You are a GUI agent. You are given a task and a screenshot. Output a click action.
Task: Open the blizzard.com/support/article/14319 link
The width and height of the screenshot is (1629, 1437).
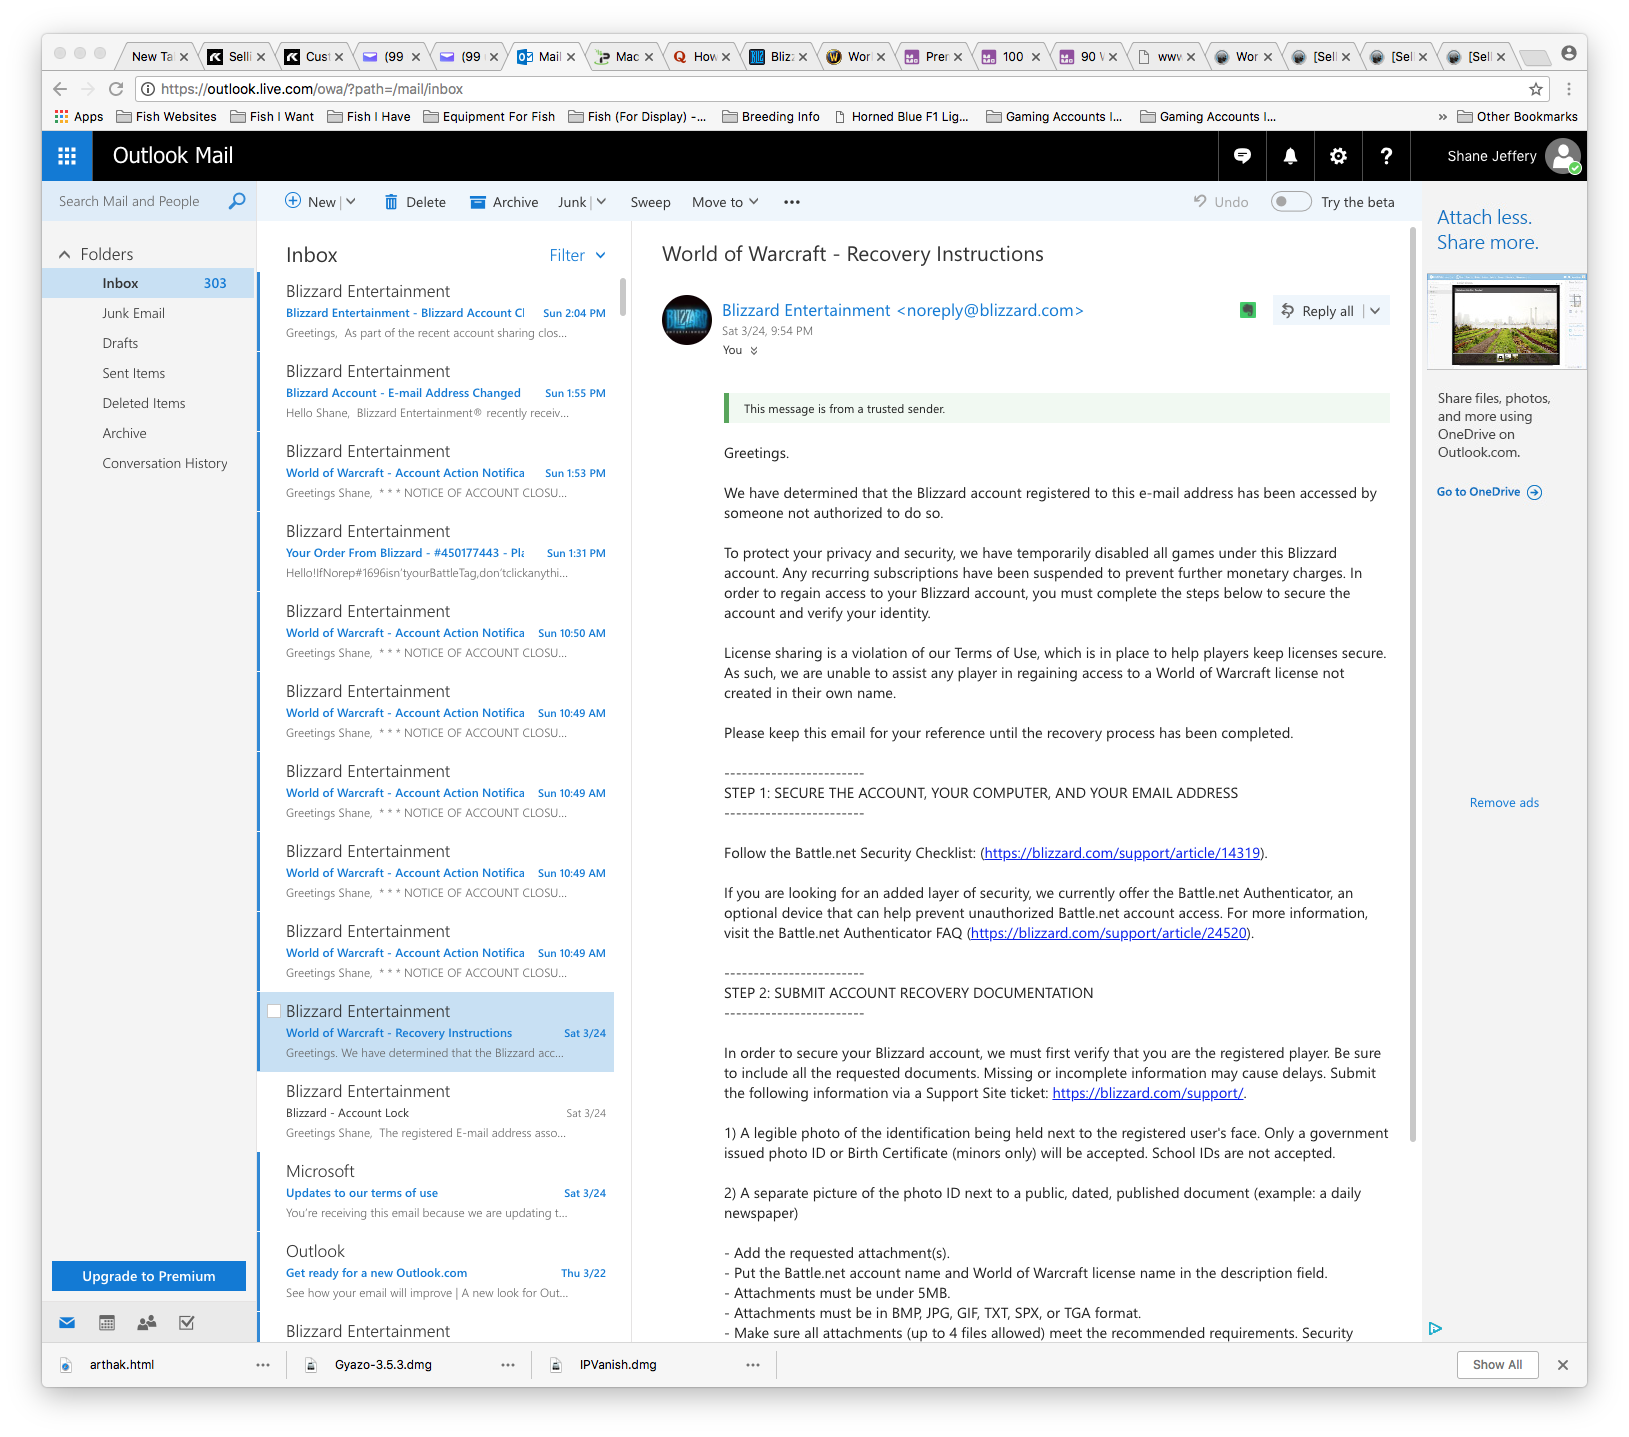[1122, 853]
